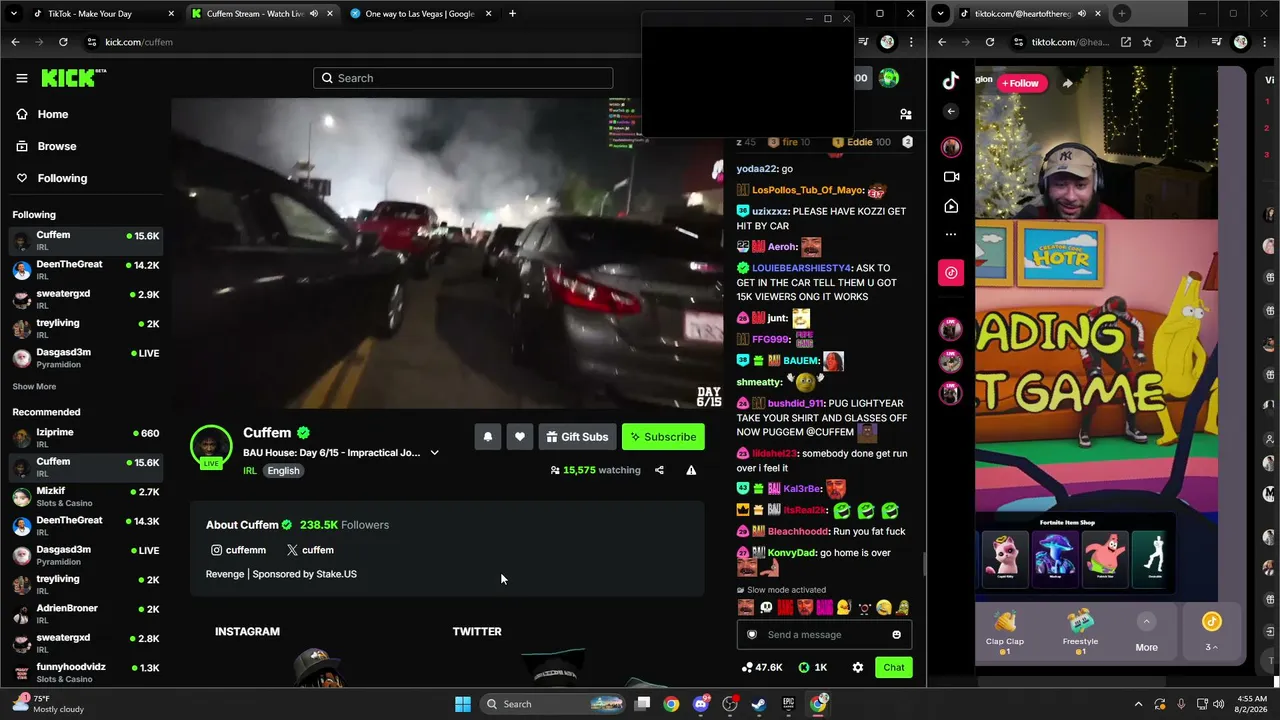Click the TikTok logo in TikTok window
Screen dimensions: 1280x720
pos(951,82)
